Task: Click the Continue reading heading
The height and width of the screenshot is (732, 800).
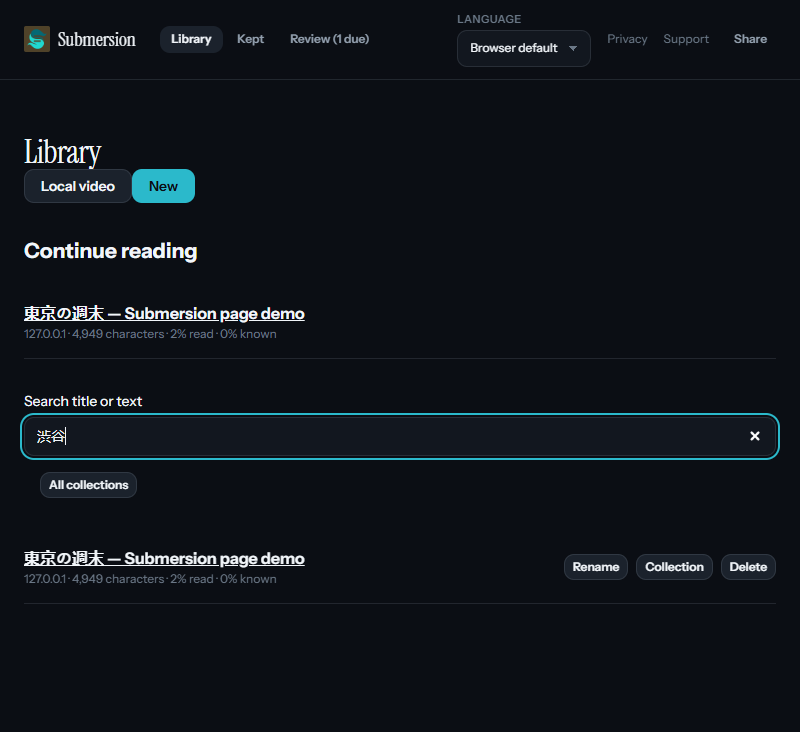Action: (111, 251)
